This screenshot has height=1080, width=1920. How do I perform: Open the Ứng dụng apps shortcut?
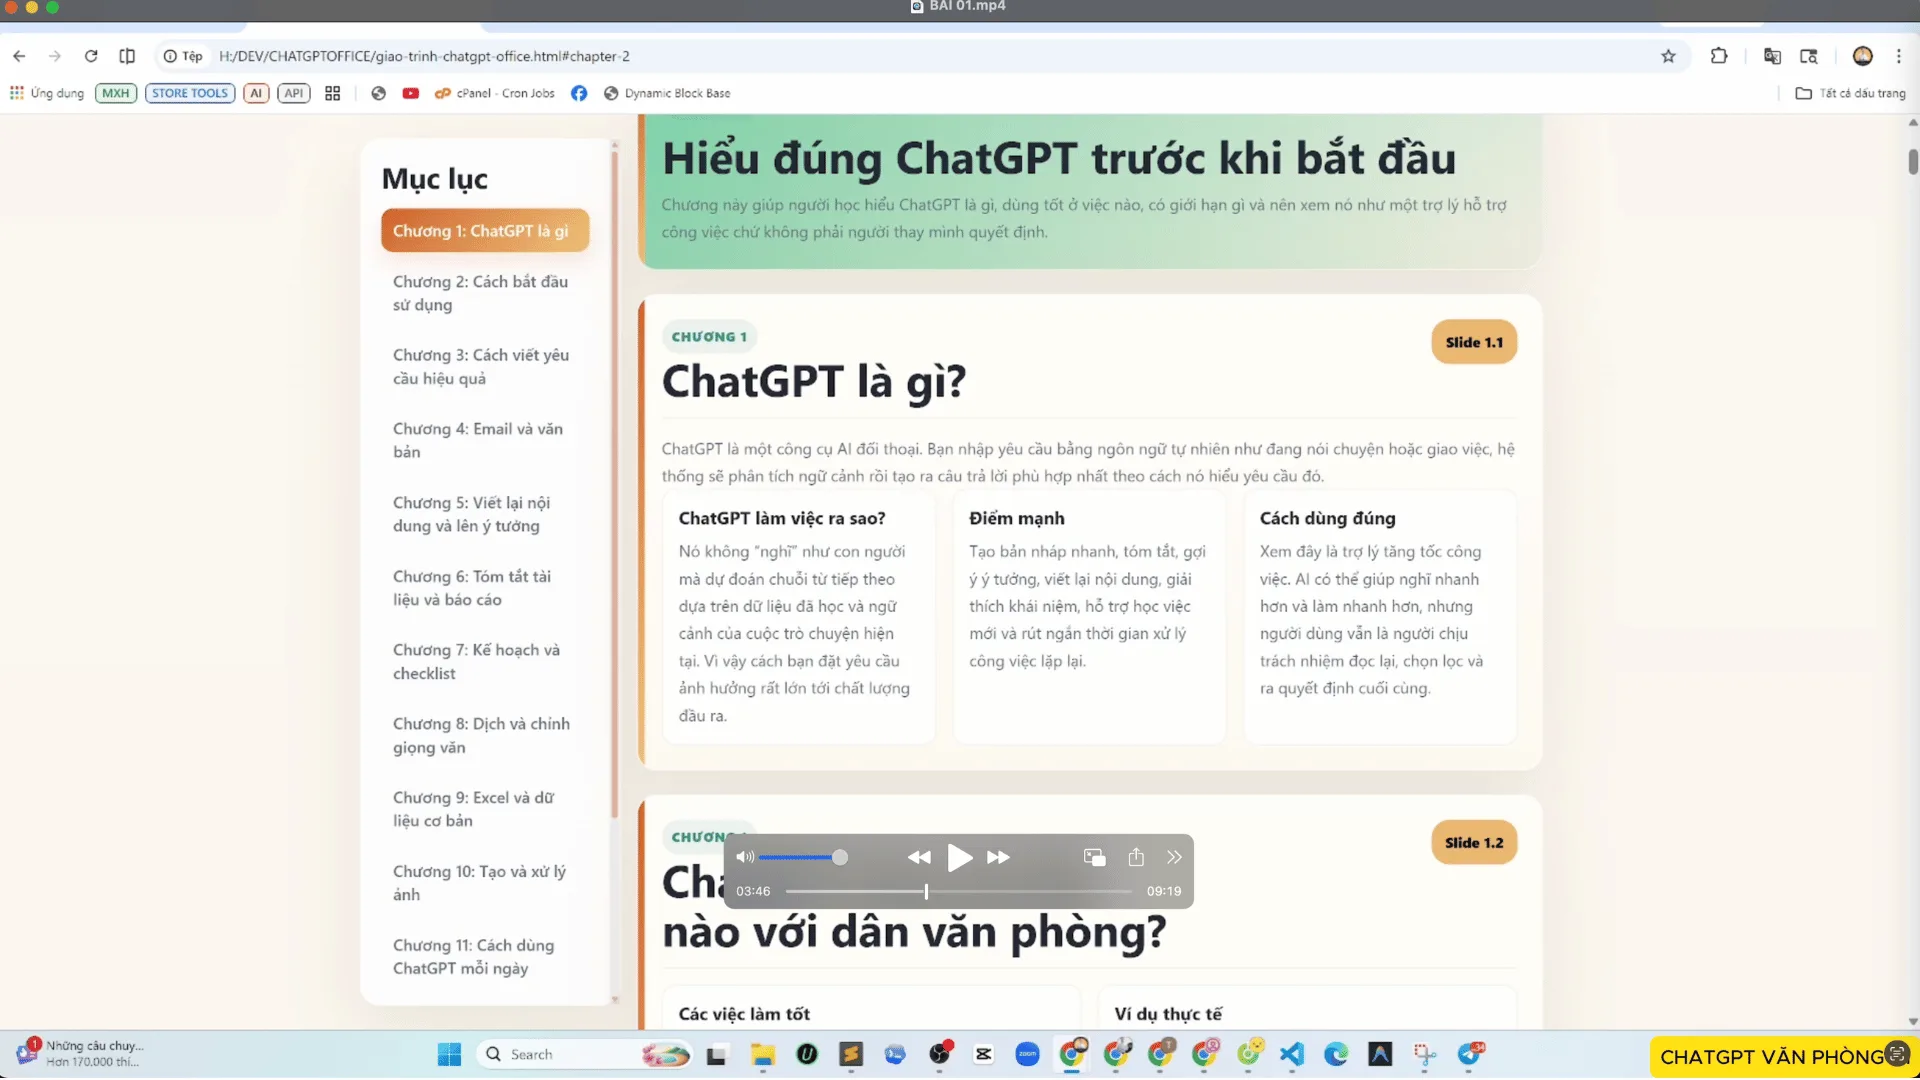click(x=47, y=93)
